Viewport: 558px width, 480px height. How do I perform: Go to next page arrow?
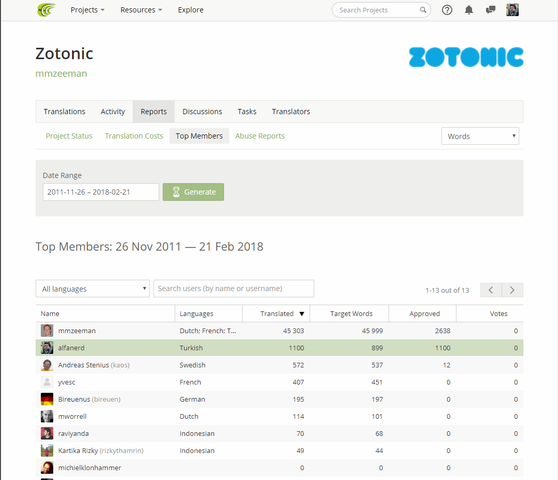point(512,290)
